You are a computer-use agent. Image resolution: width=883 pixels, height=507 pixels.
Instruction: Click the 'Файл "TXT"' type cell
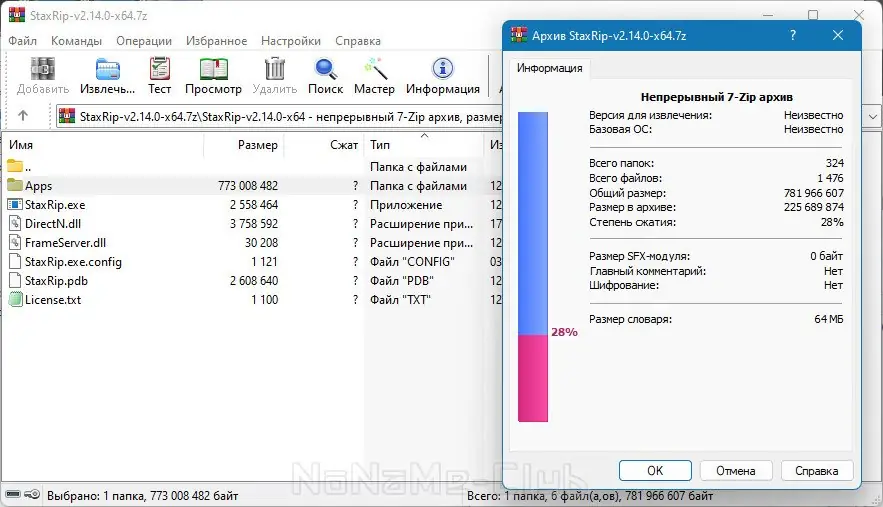400,300
